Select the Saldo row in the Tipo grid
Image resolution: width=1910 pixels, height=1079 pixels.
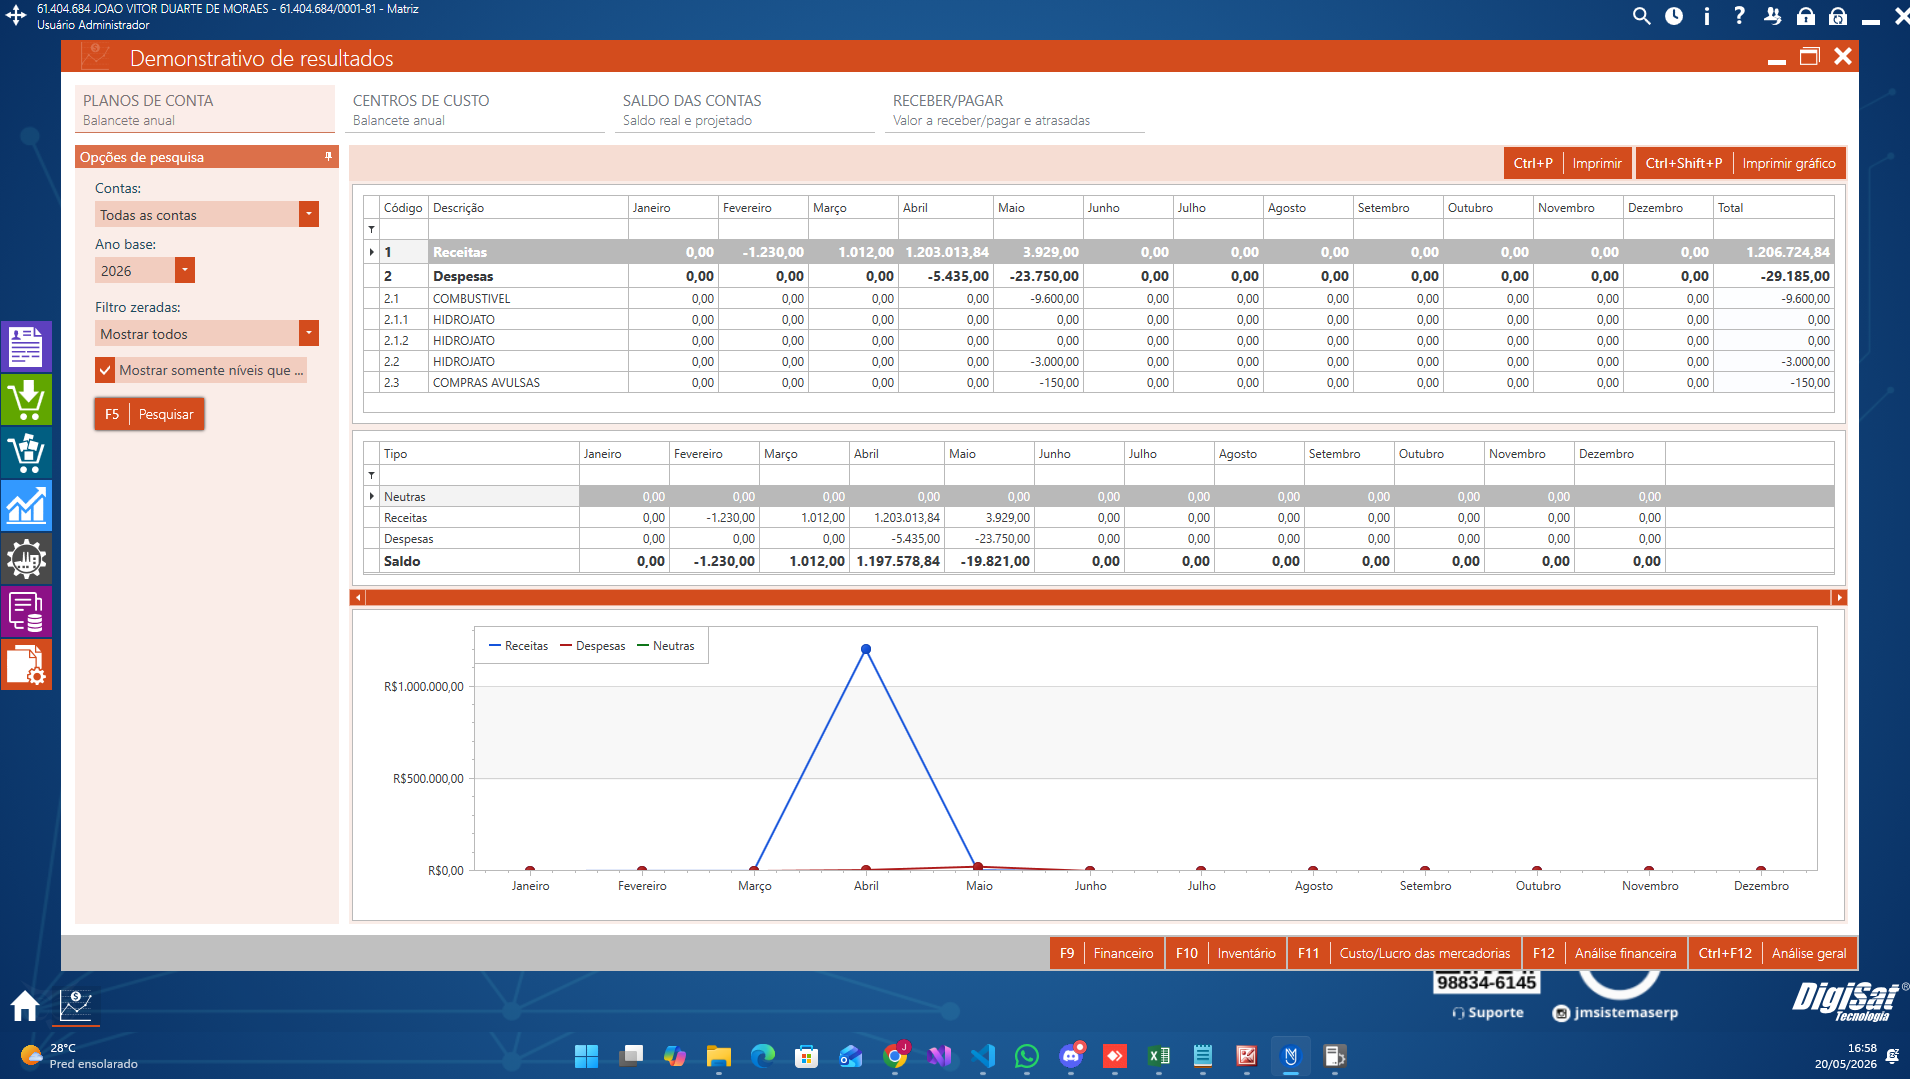1099,561
